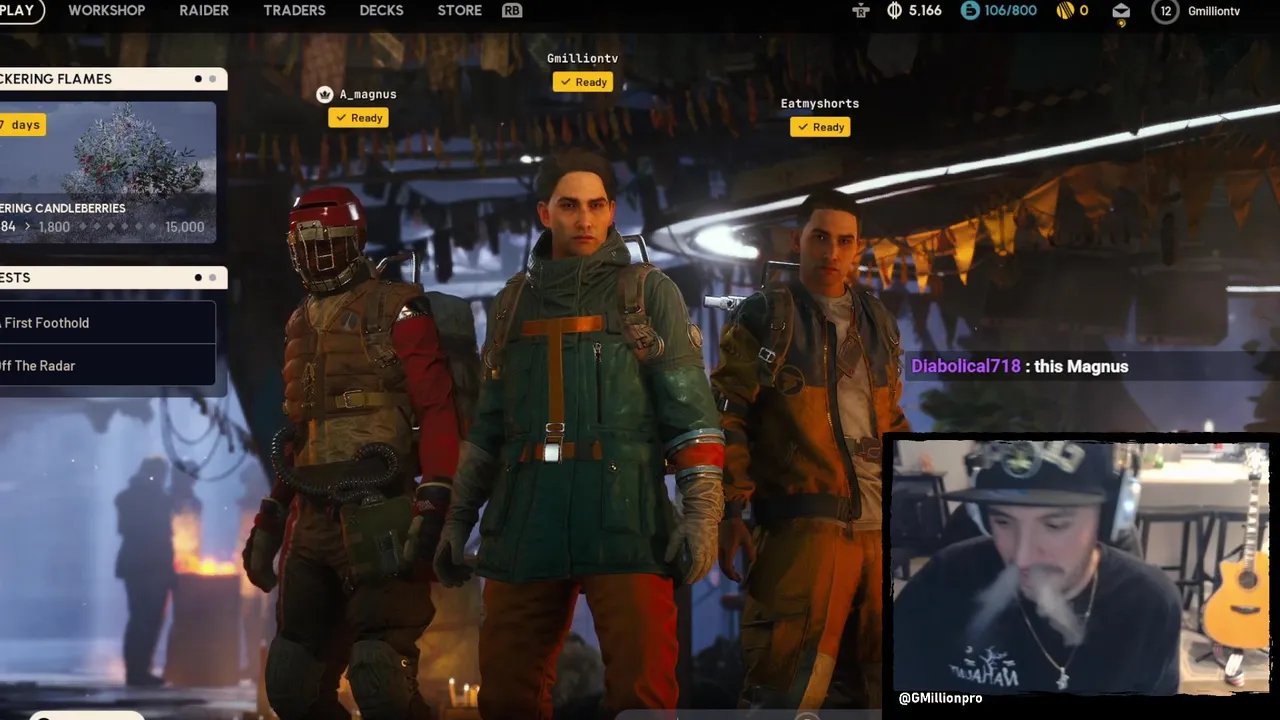Open the level 12 profile badge
1280x720 pixels.
click(x=1165, y=11)
